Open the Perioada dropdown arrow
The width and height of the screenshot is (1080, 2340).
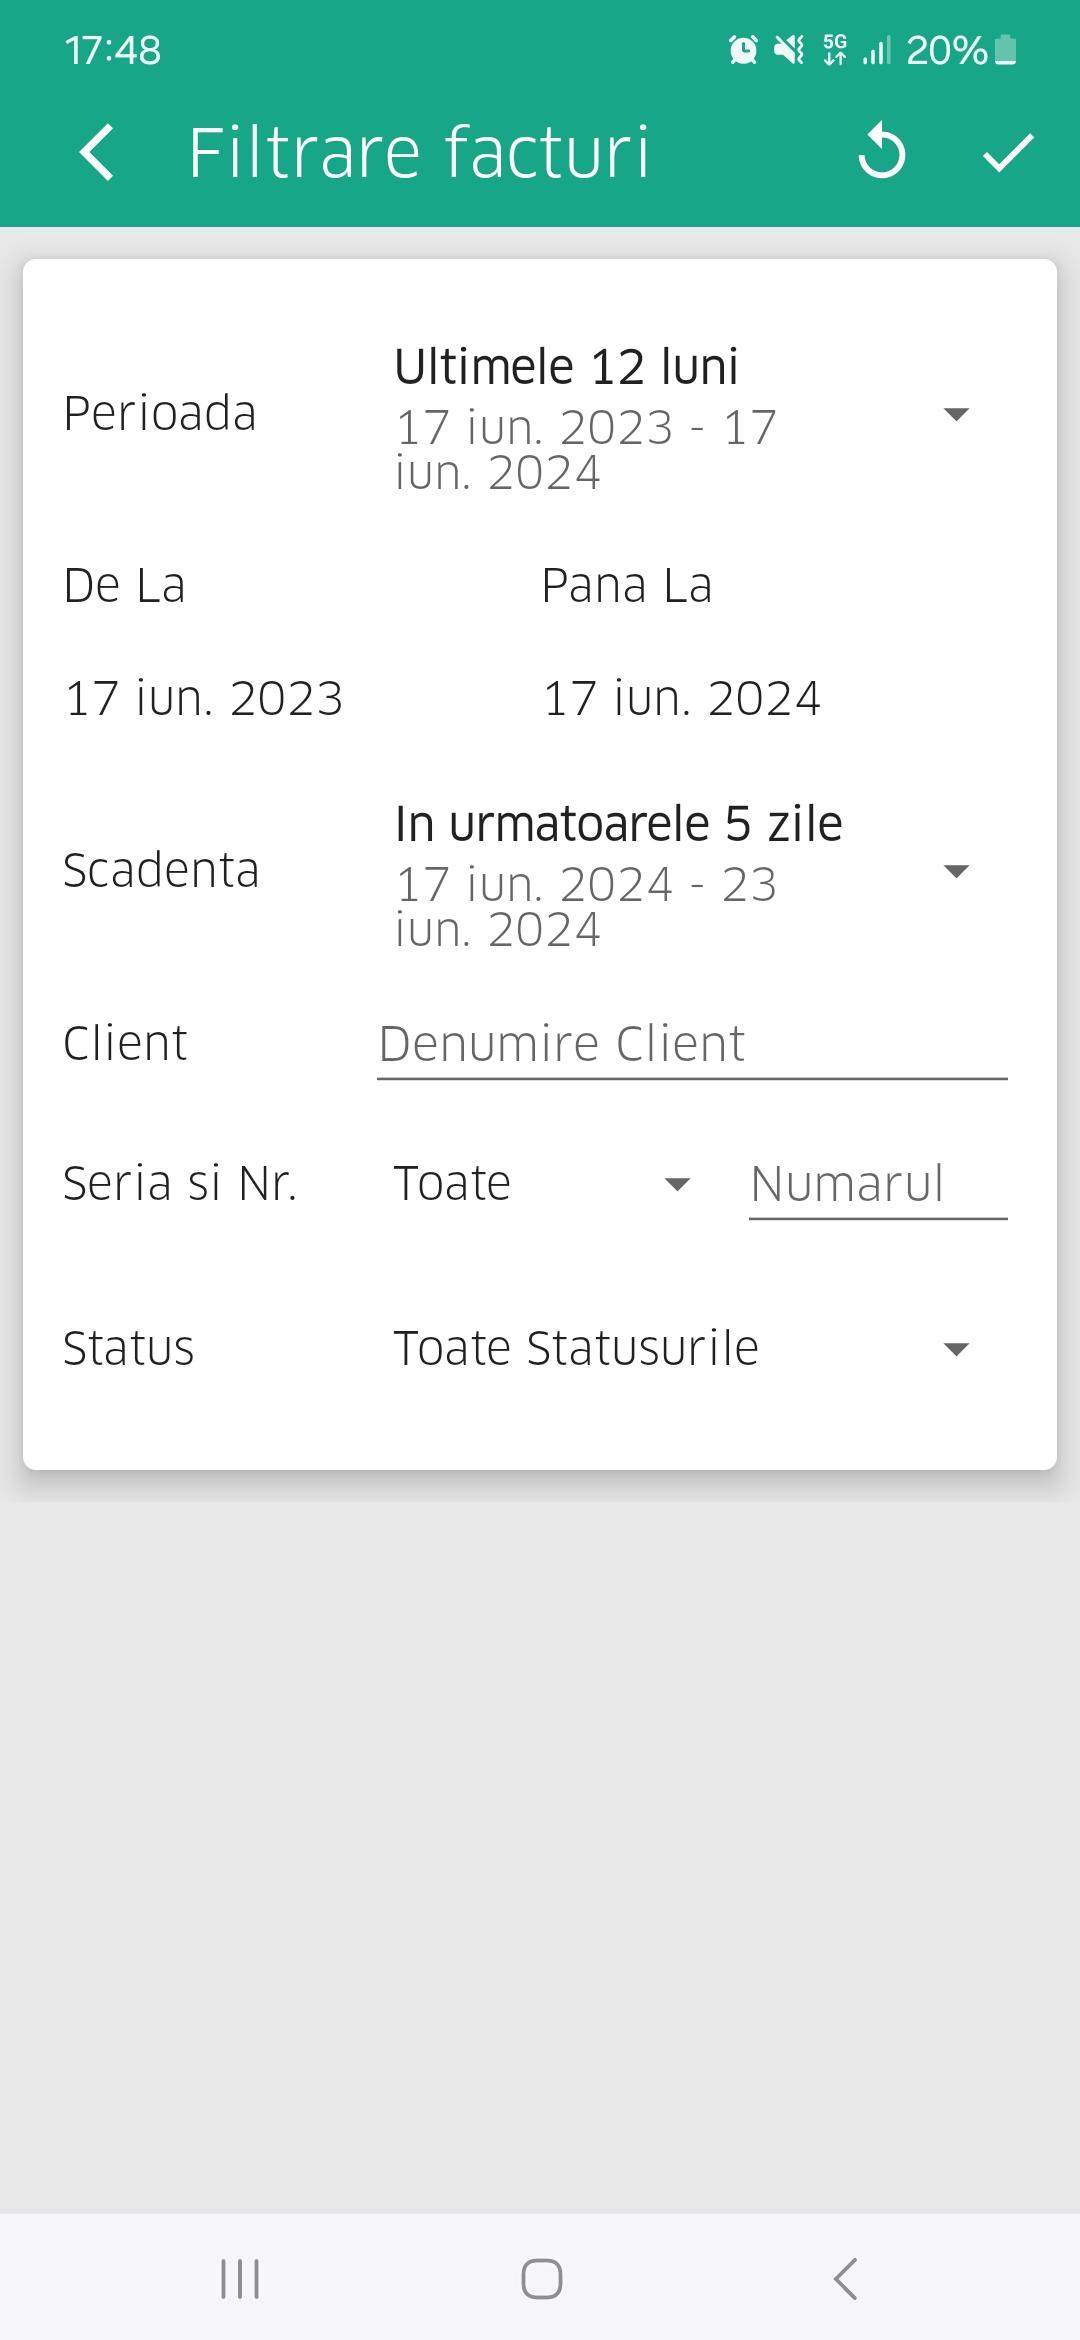point(956,414)
